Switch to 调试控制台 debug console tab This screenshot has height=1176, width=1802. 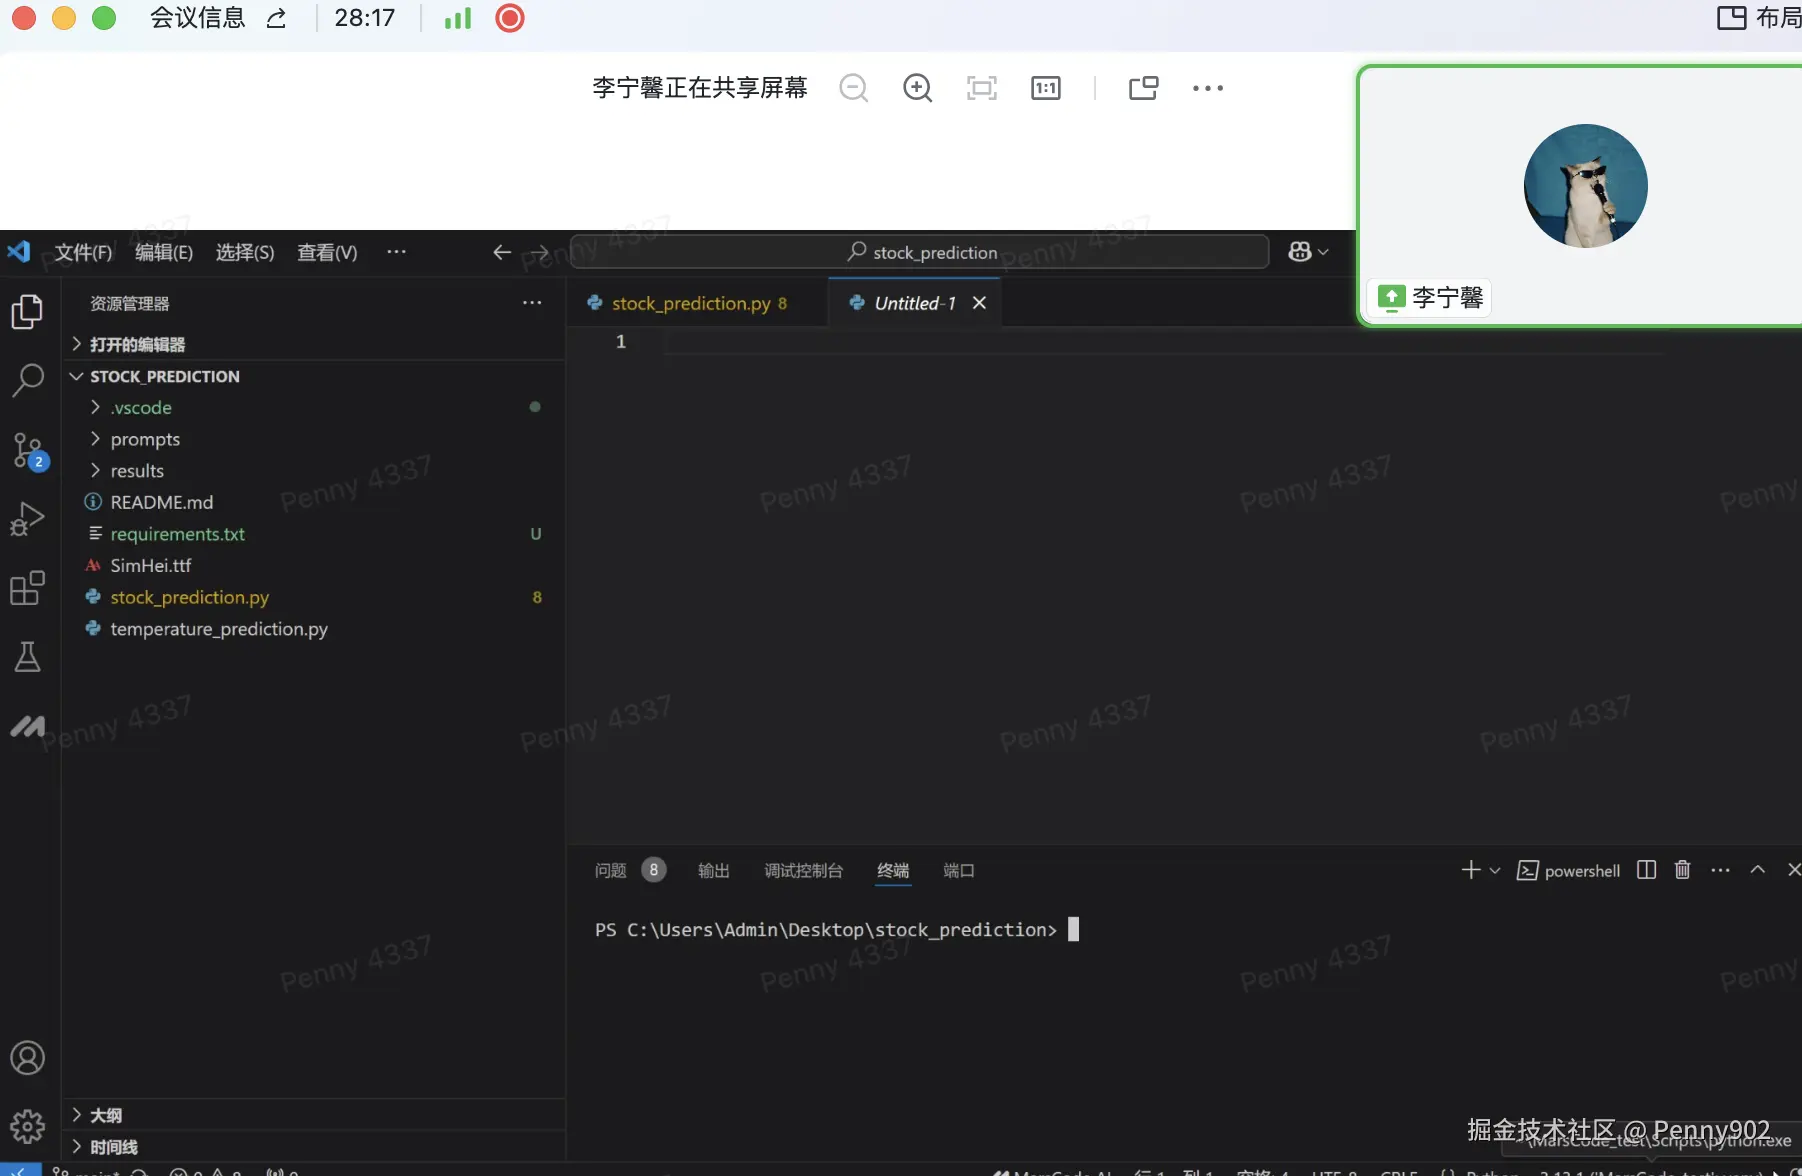[804, 871]
